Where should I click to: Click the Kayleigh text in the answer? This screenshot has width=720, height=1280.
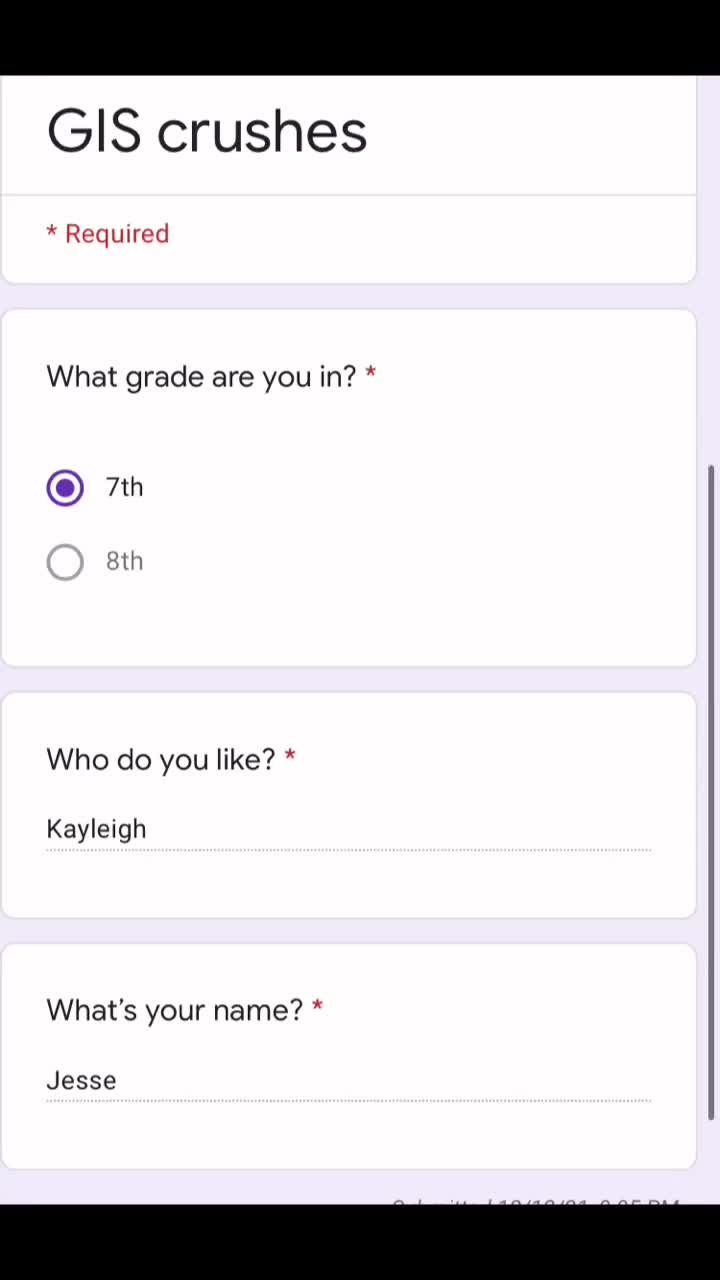click(96, 829)
